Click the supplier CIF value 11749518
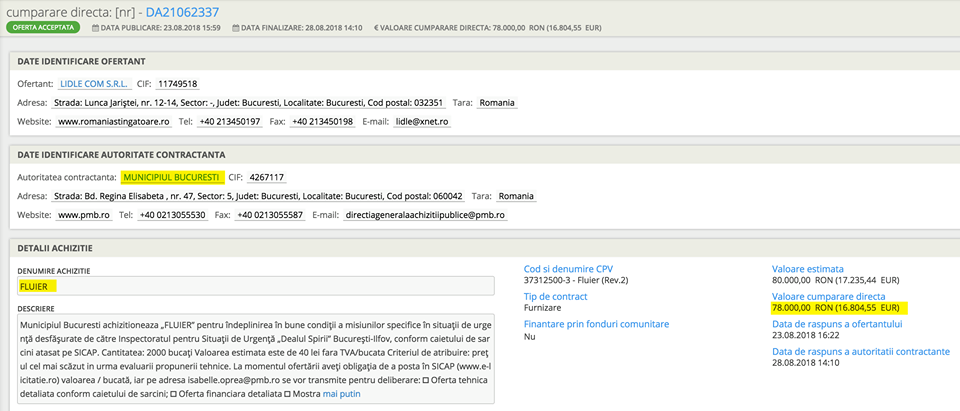Image resolution: width=960 pixels, height=411 pixels. point(180,84)
